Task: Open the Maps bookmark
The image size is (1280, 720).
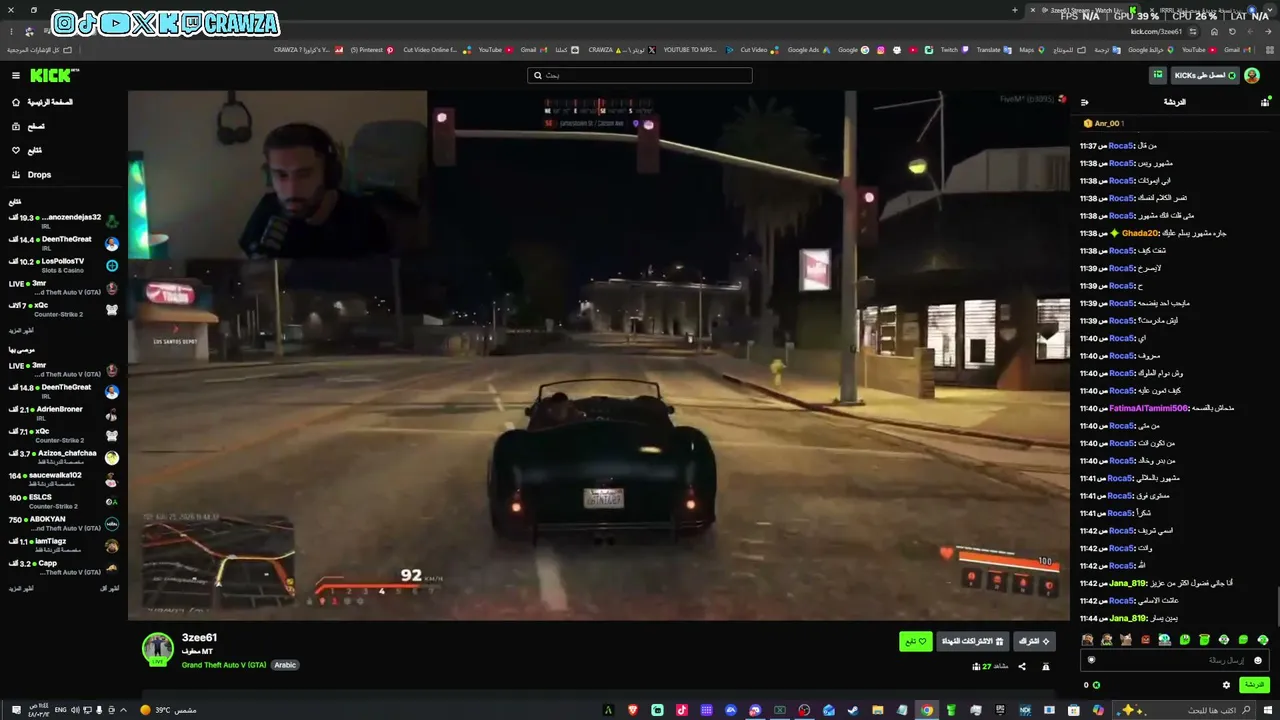Action: 1031,50
